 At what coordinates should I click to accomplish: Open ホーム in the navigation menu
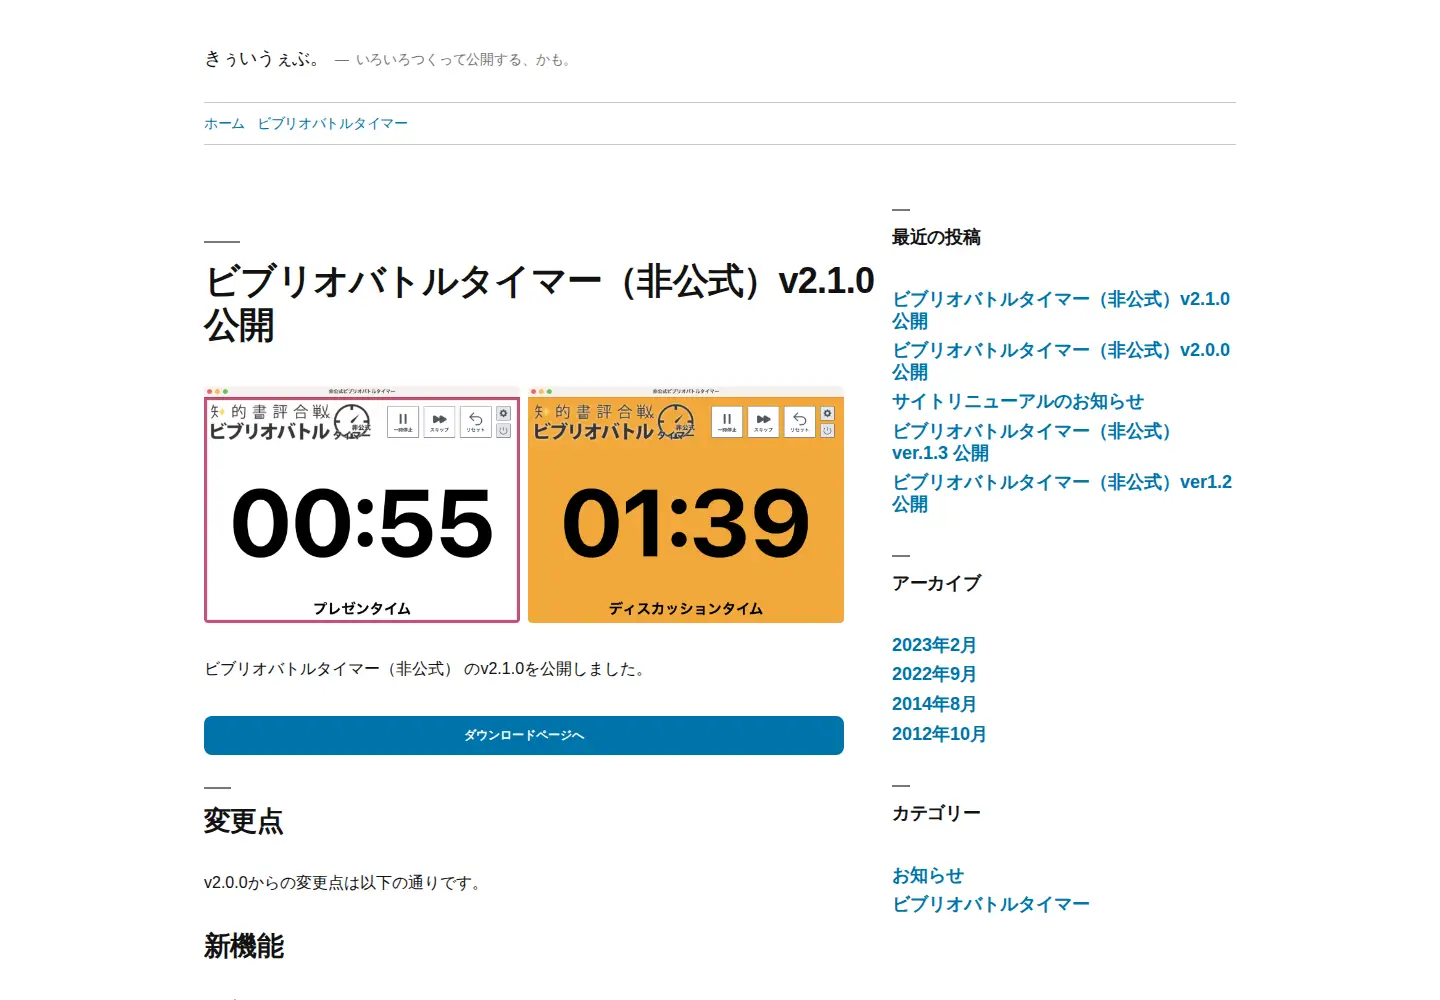coord(224,124)
